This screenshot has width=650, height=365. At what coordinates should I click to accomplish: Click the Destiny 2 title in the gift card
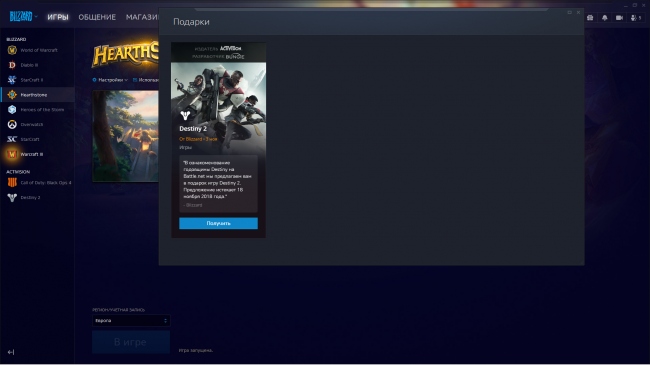click(193, 129)
